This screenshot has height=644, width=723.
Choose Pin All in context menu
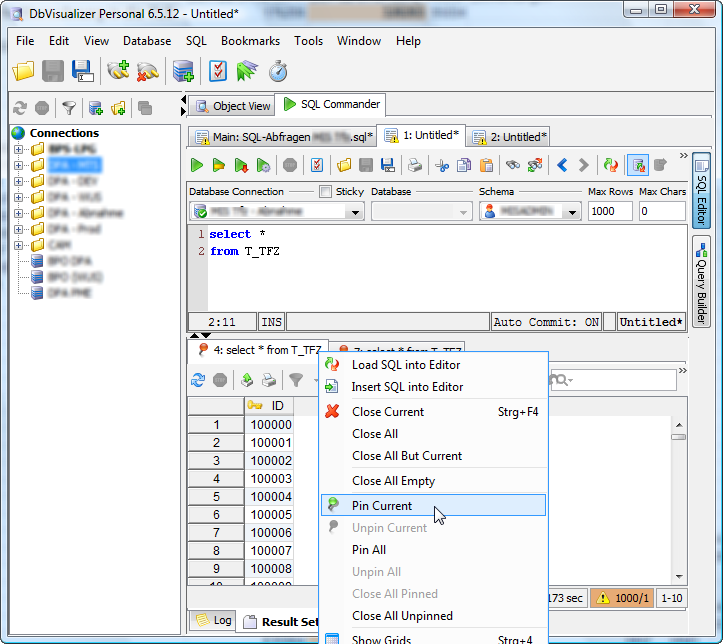pyautogui.click(x=433, y=549)
